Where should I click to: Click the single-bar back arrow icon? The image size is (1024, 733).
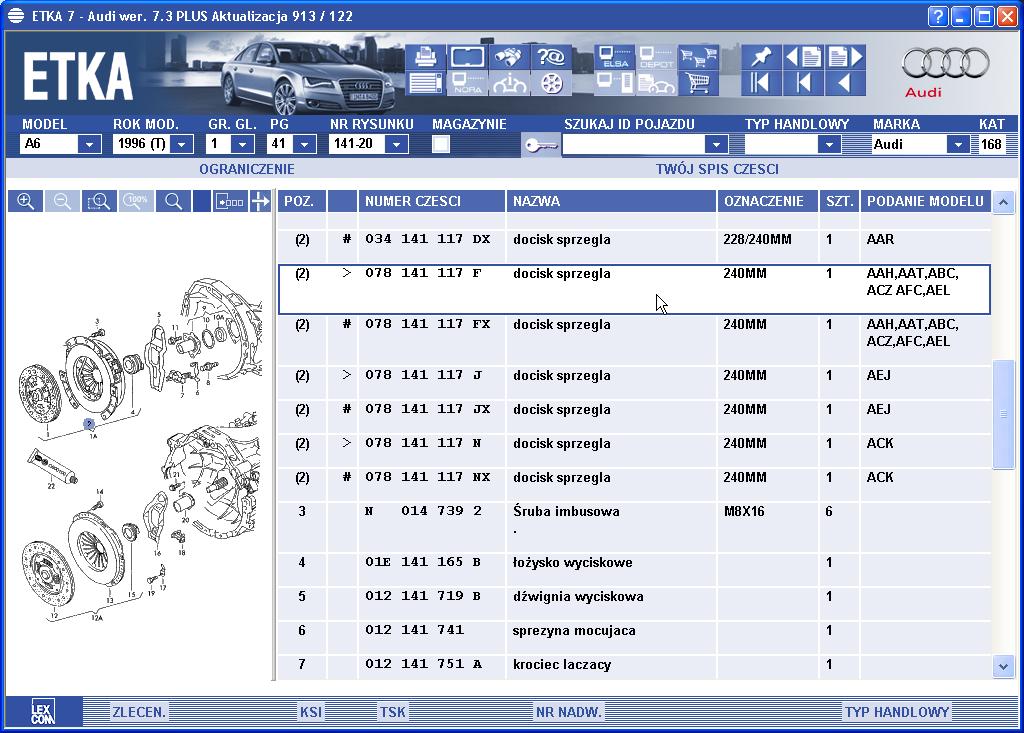803,84
